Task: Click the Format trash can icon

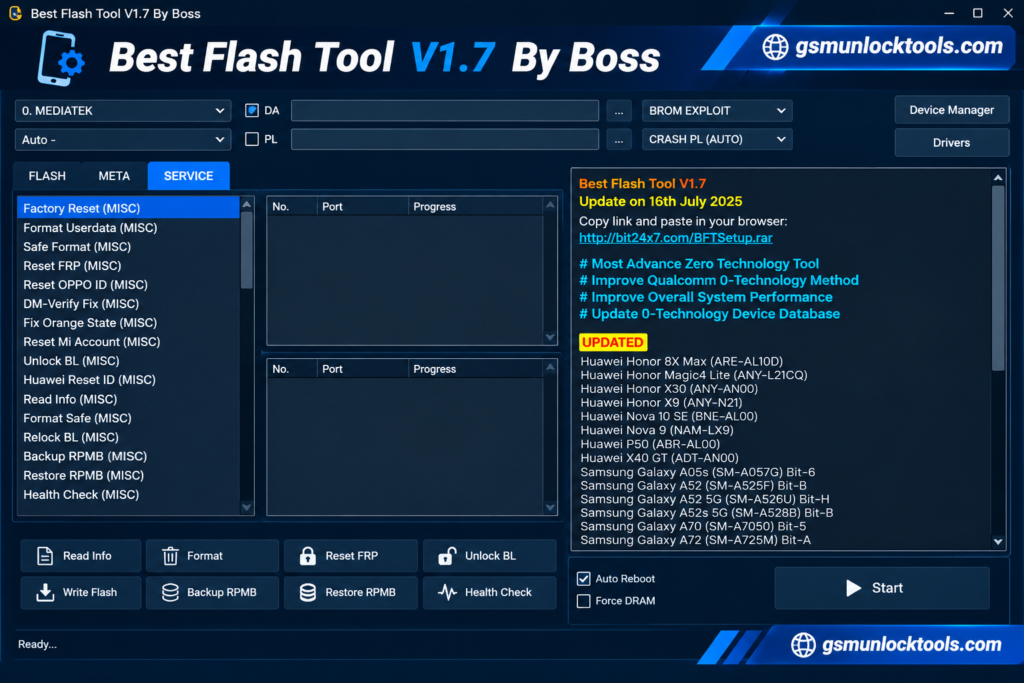Action: [170, 556]
